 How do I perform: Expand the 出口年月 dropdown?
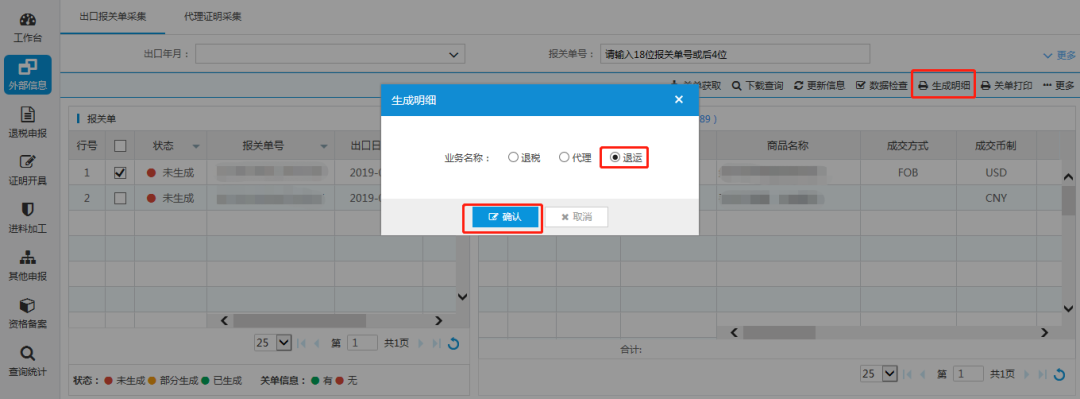331,54
